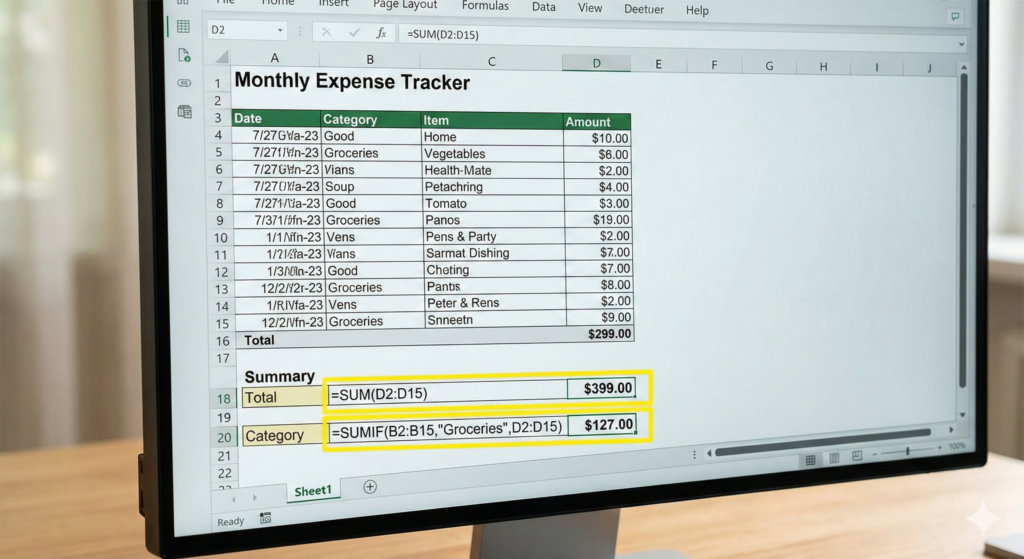Open the Help ribbon tab
This screenshot has height=559, width=1024.
(x=697, y=10)
